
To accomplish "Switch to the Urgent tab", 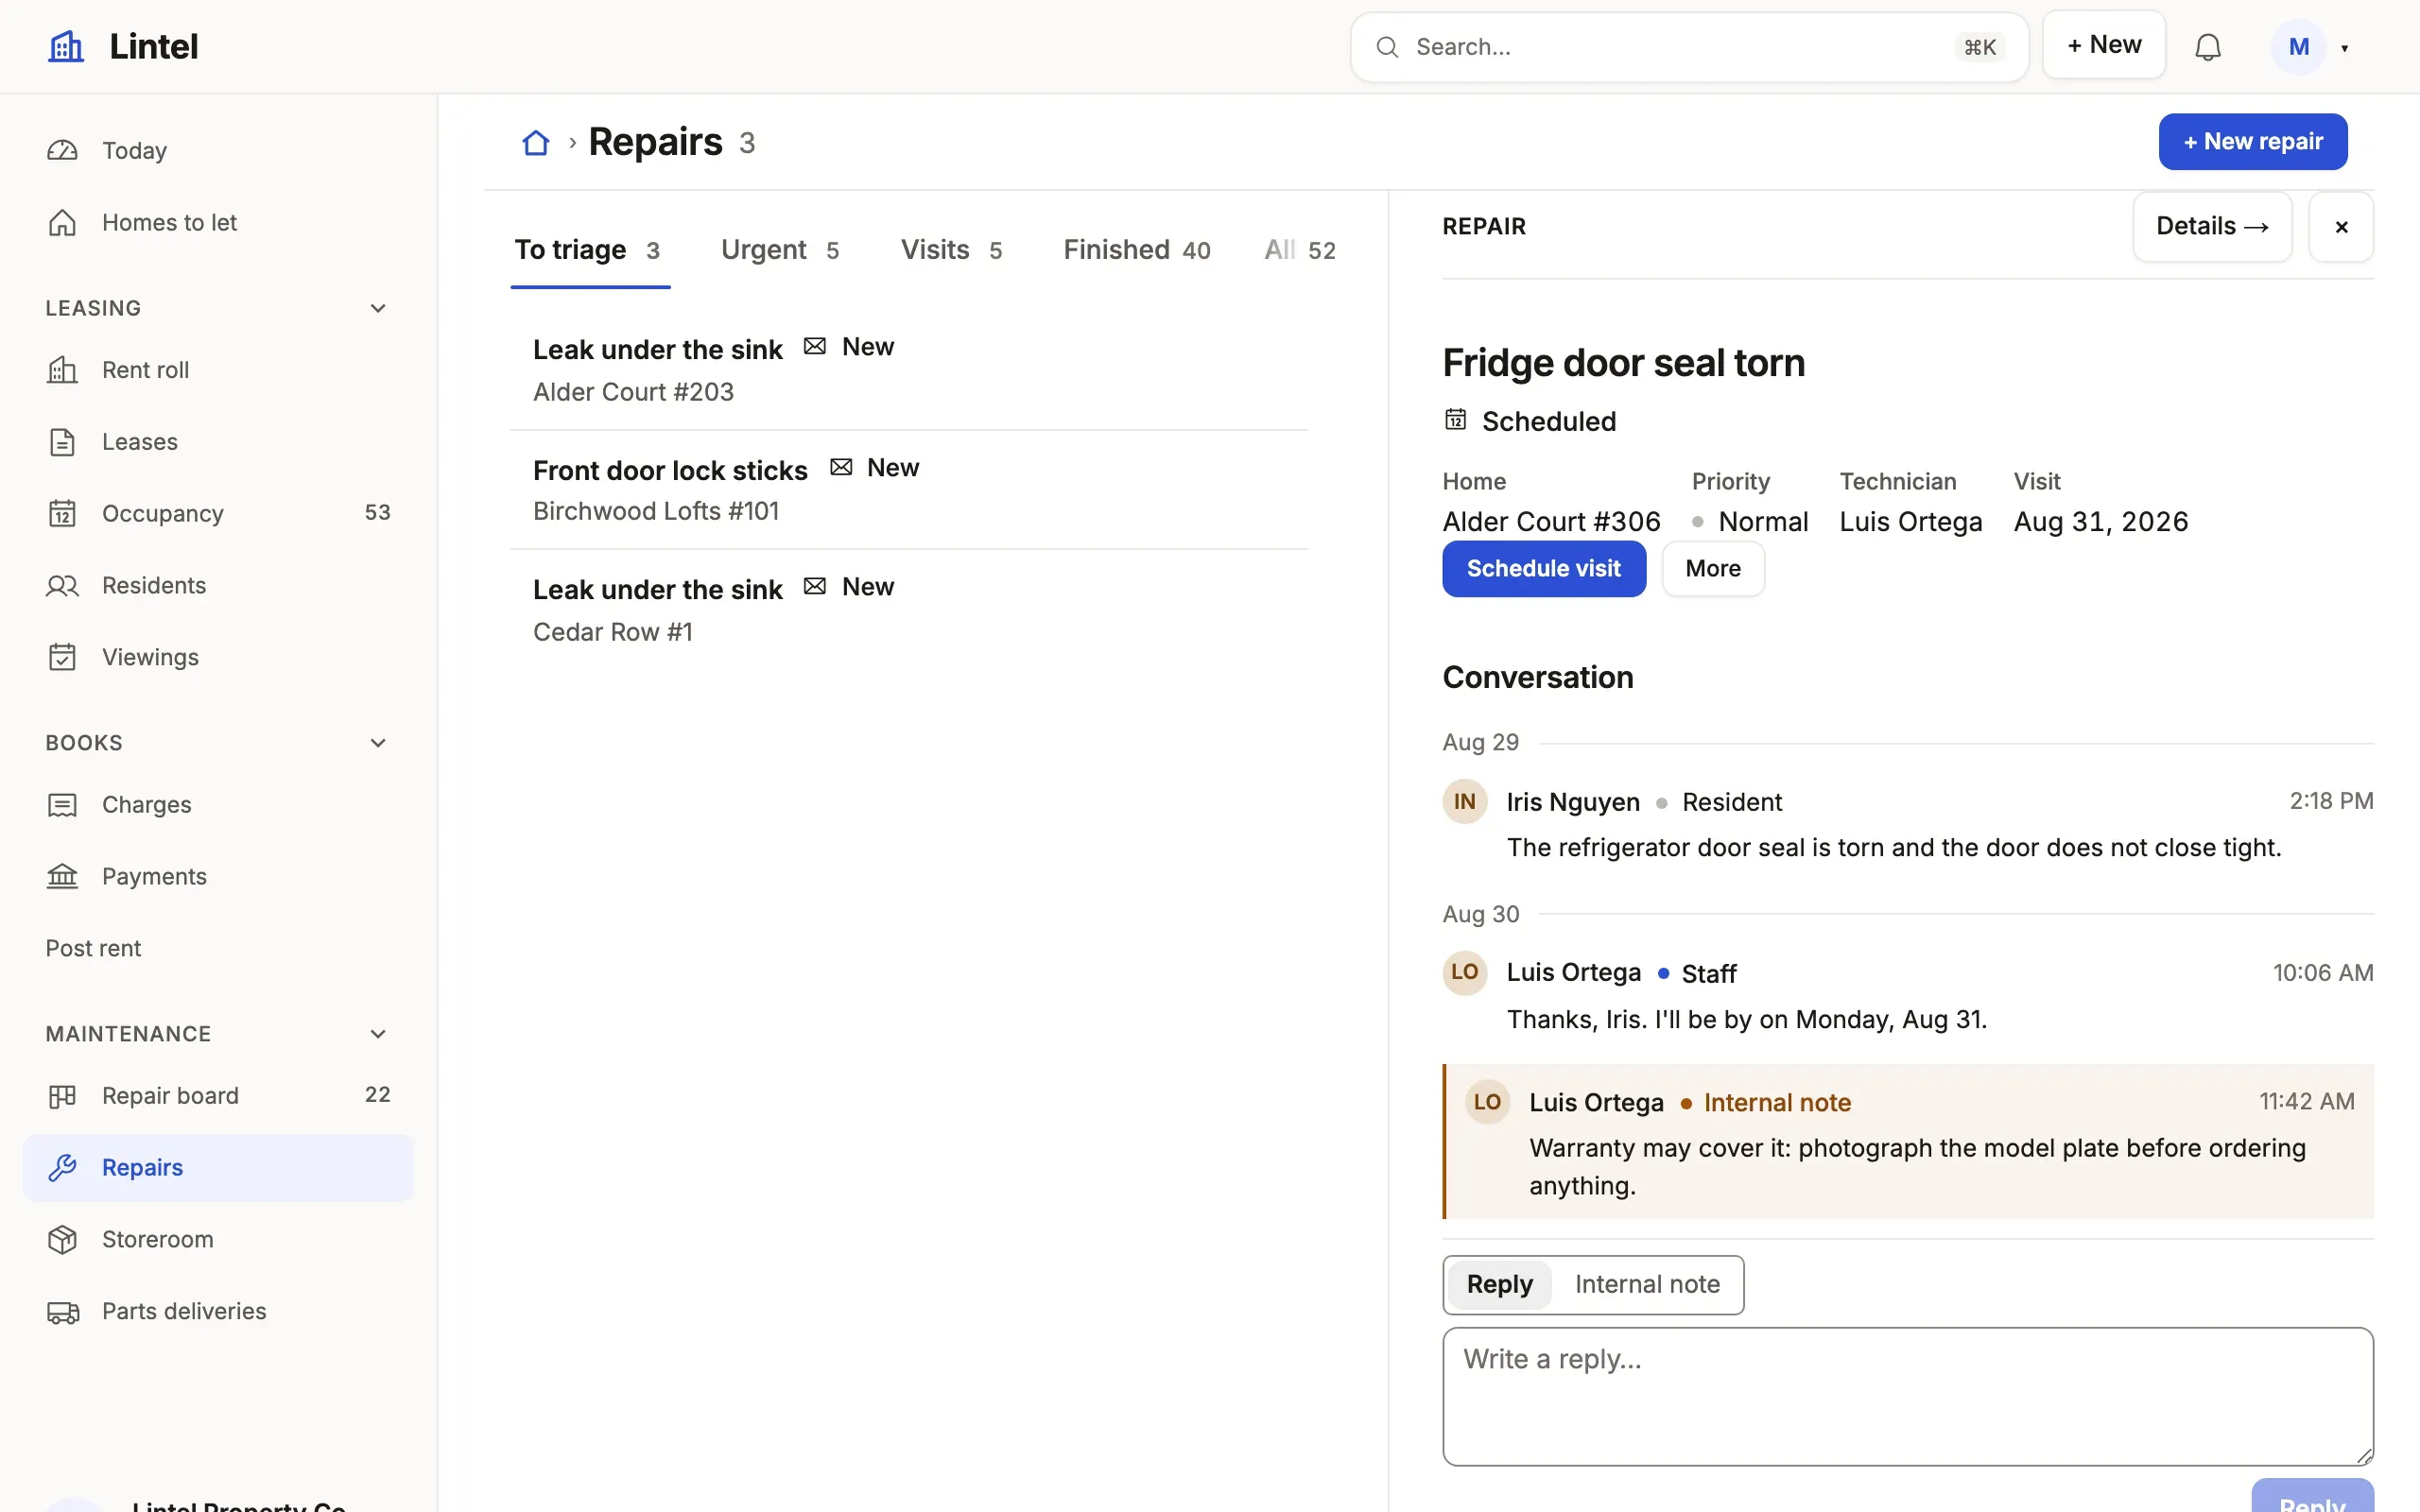I will pyautogui.click(x=780, y=250).
